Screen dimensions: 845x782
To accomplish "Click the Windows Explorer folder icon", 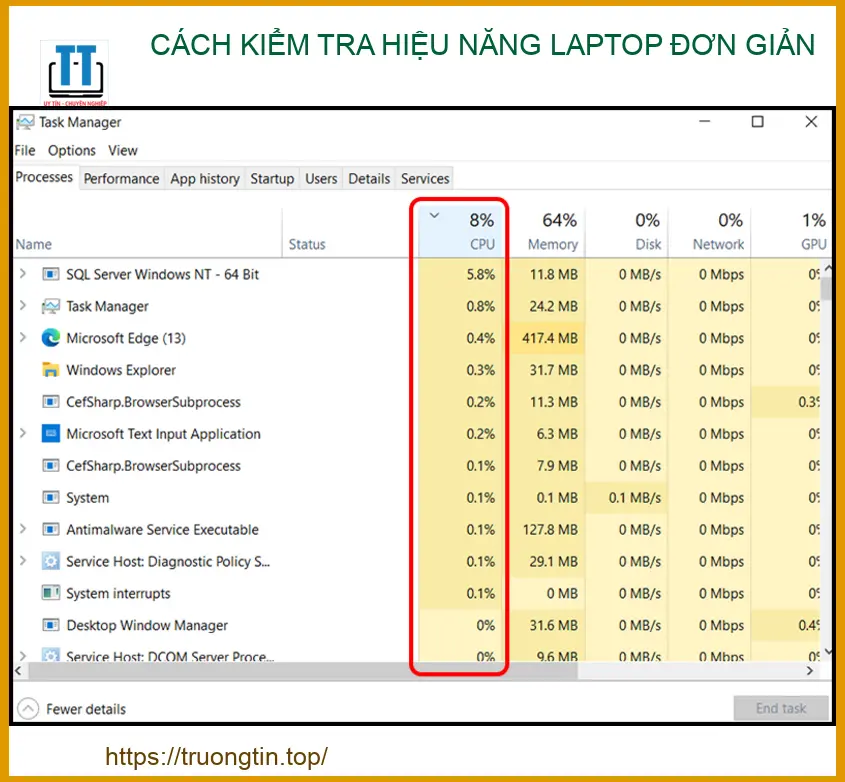I will [51, 370].
